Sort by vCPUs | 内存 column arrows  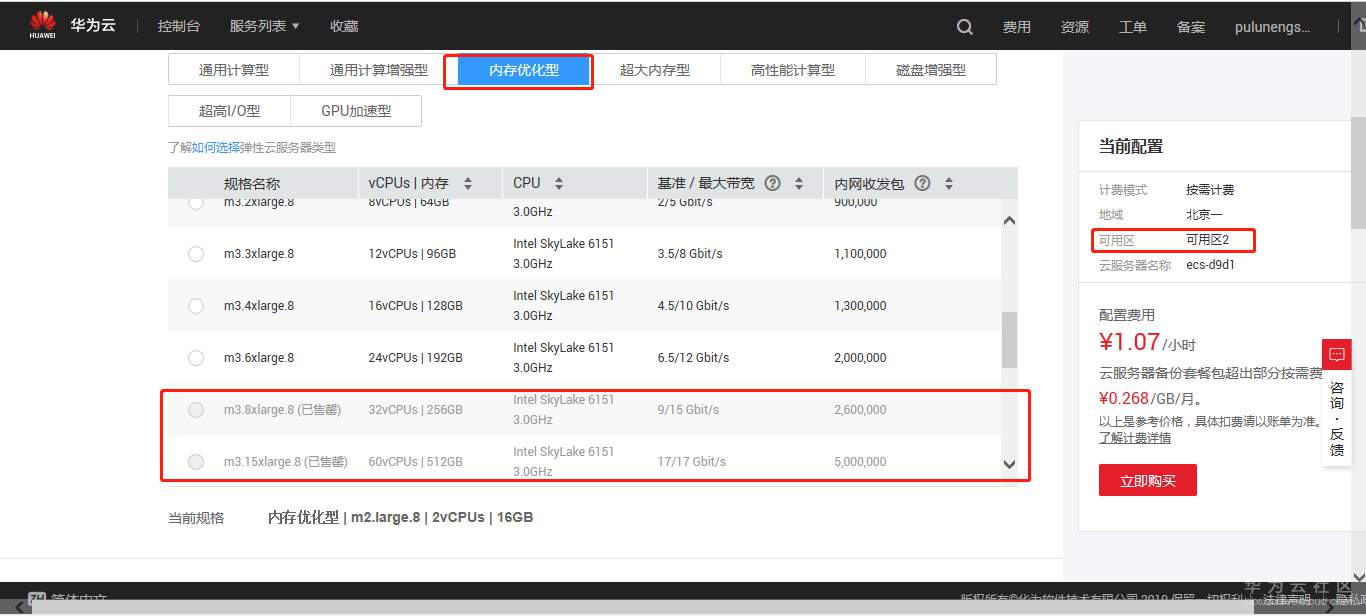click(x=467, y=184)
